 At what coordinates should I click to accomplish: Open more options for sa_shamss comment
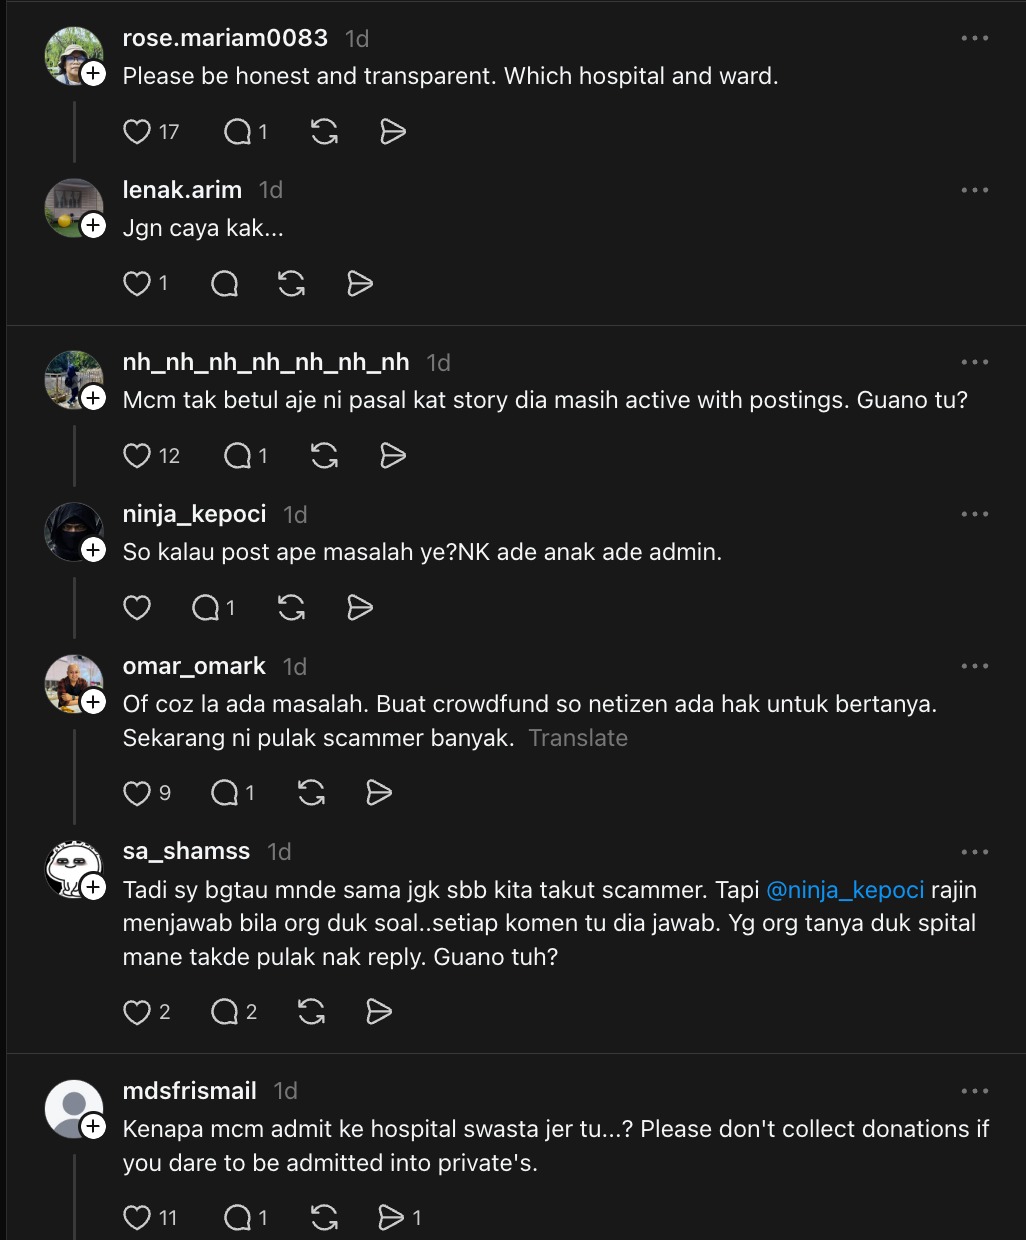pyautogui.click(x=974, y=852)
